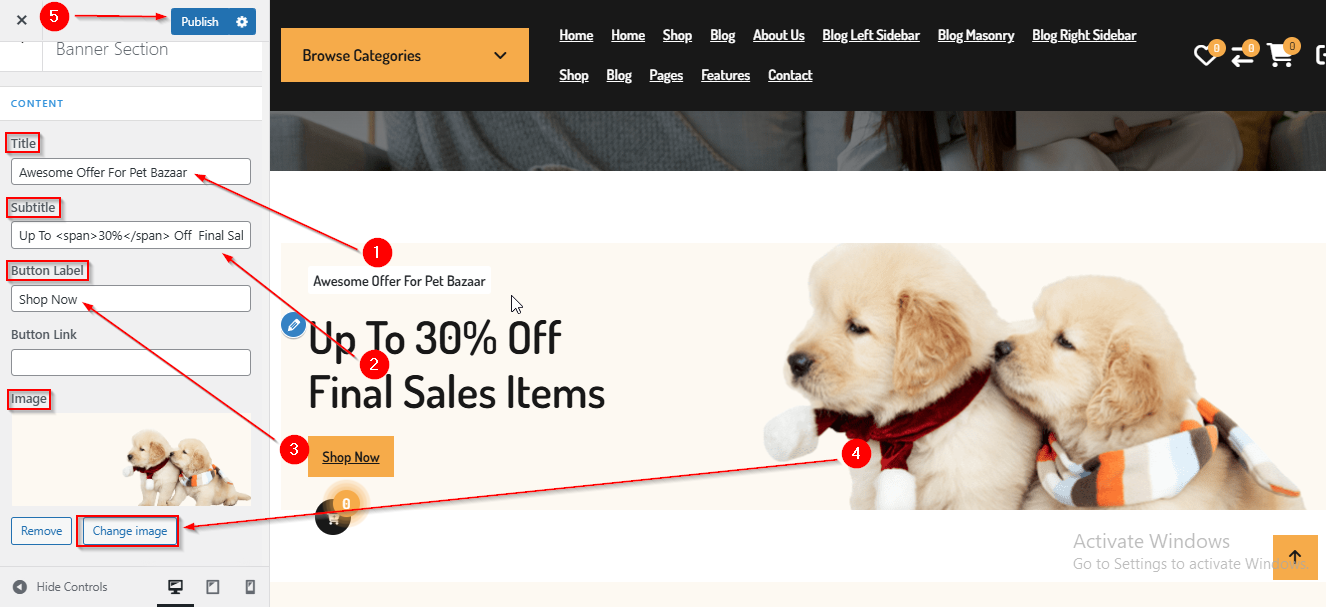Viewport: 1326px width, 607px height.
Task: Click the Publish settings gear icon
Action: coord(242,22)
